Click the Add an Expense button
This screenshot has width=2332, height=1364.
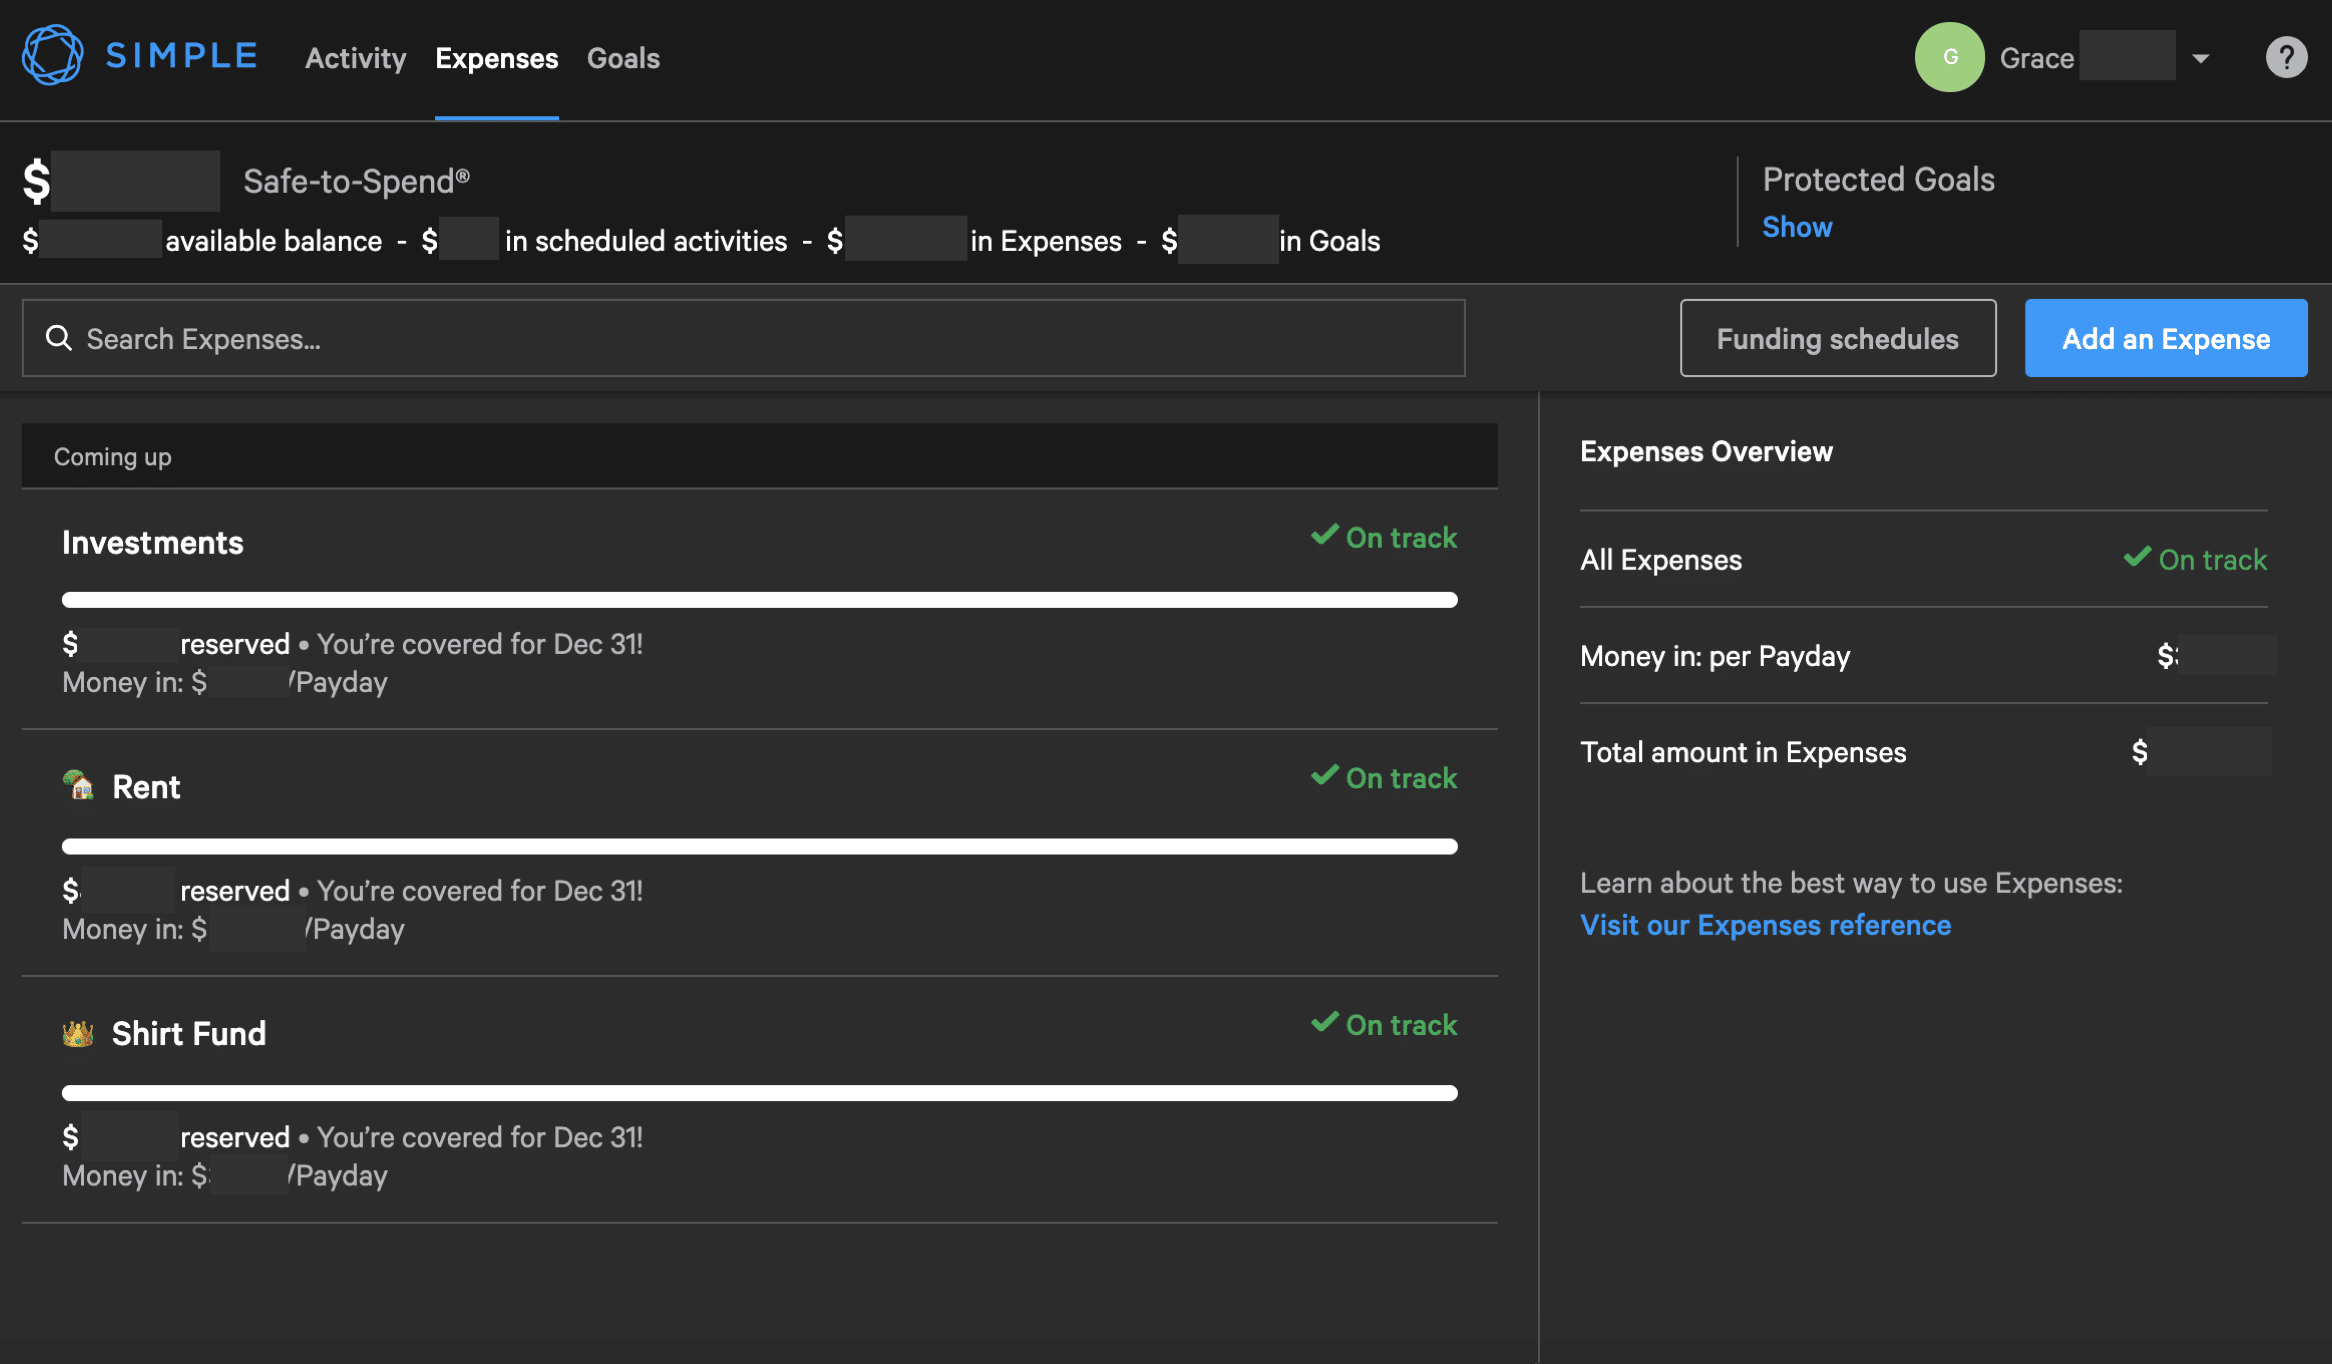pos(2166,338)
